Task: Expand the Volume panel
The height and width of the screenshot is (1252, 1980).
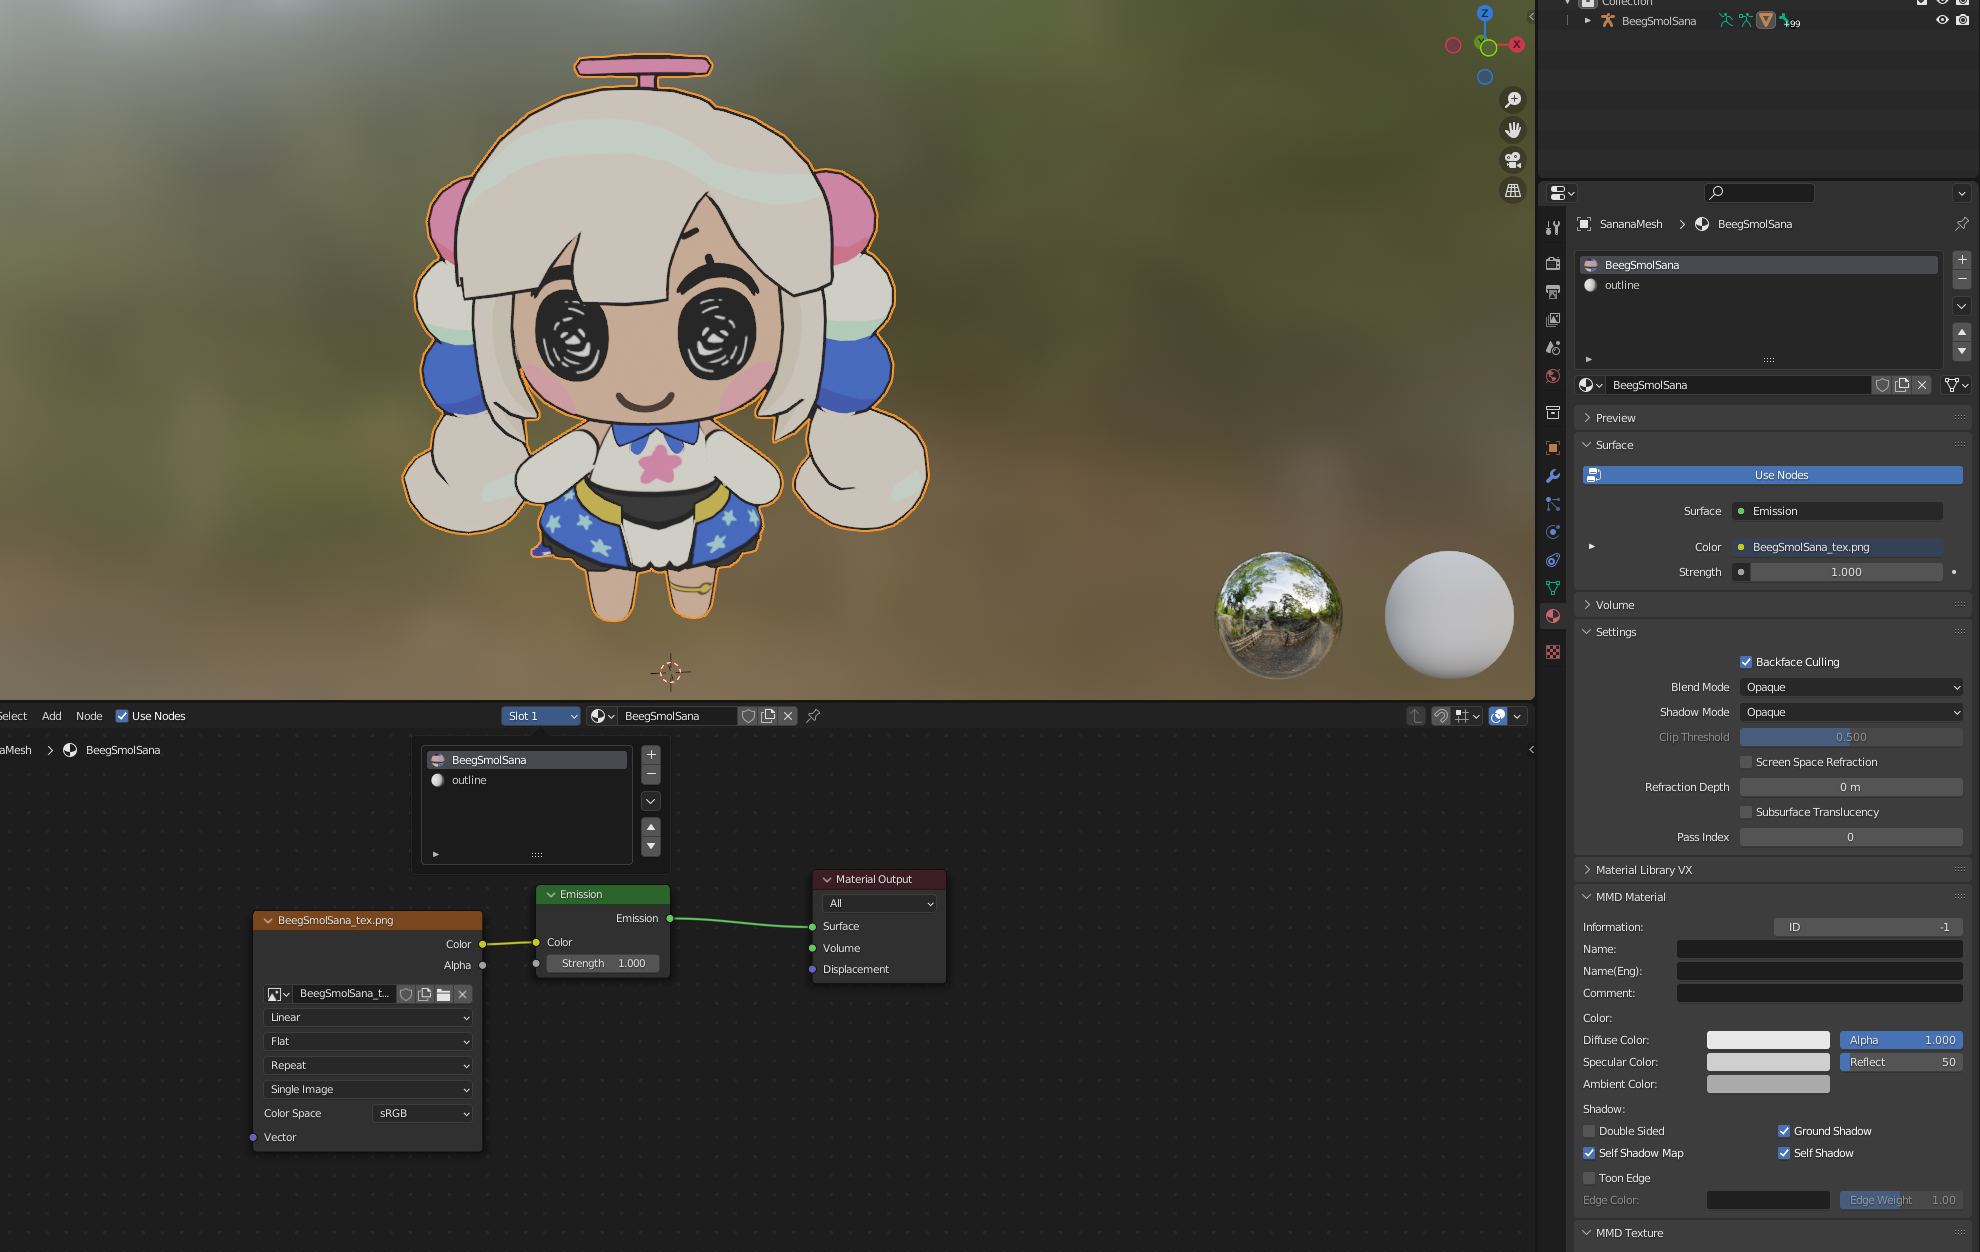Action: (x=1614, y=605)
